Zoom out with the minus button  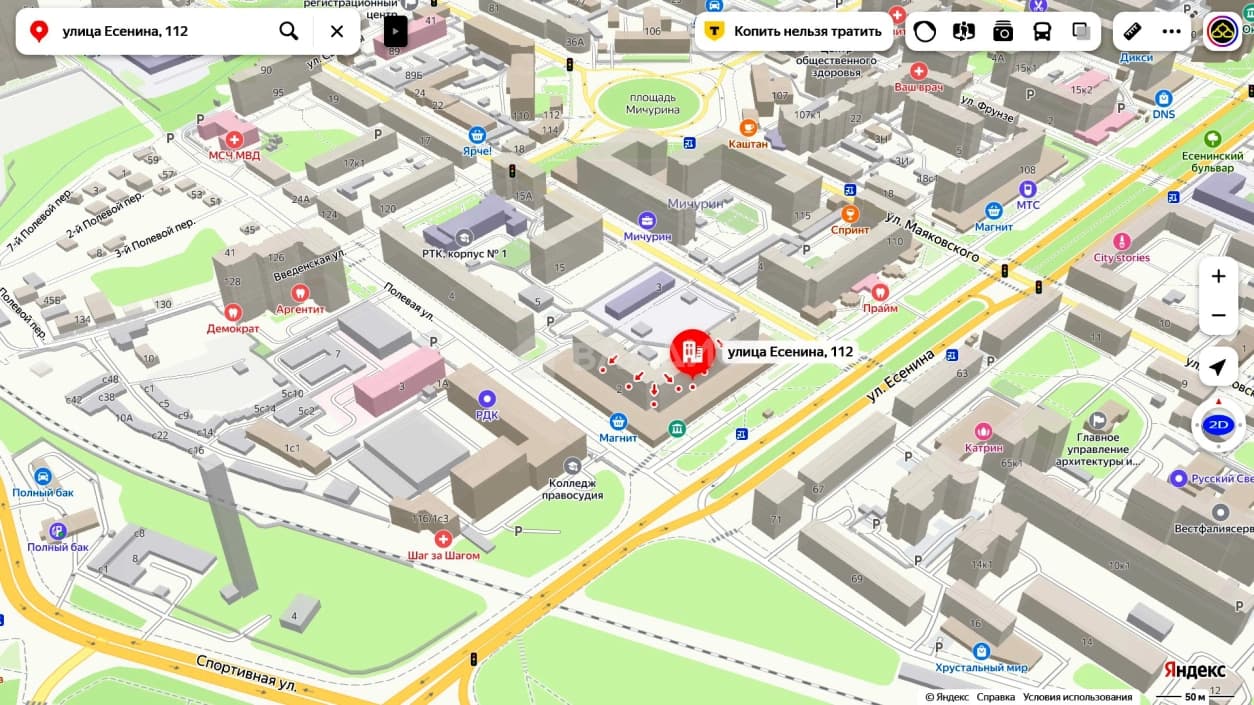tap(1218, 315)
